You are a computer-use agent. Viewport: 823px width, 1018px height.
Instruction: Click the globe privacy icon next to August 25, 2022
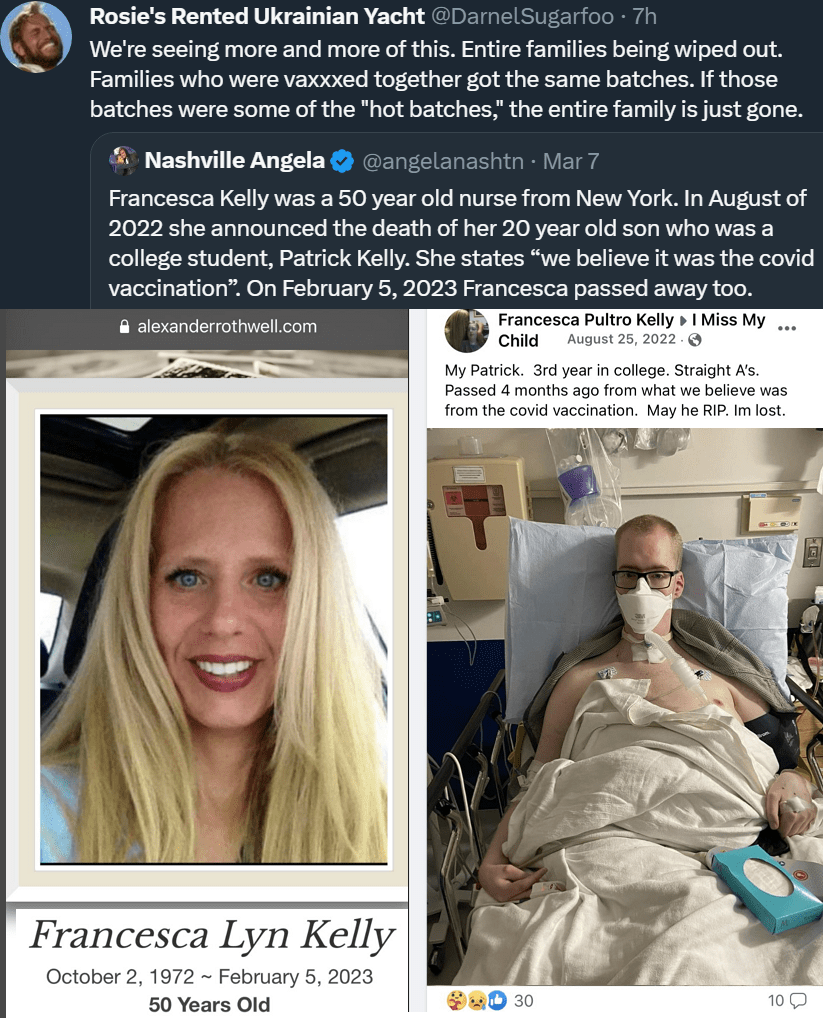tap(694, 340)
